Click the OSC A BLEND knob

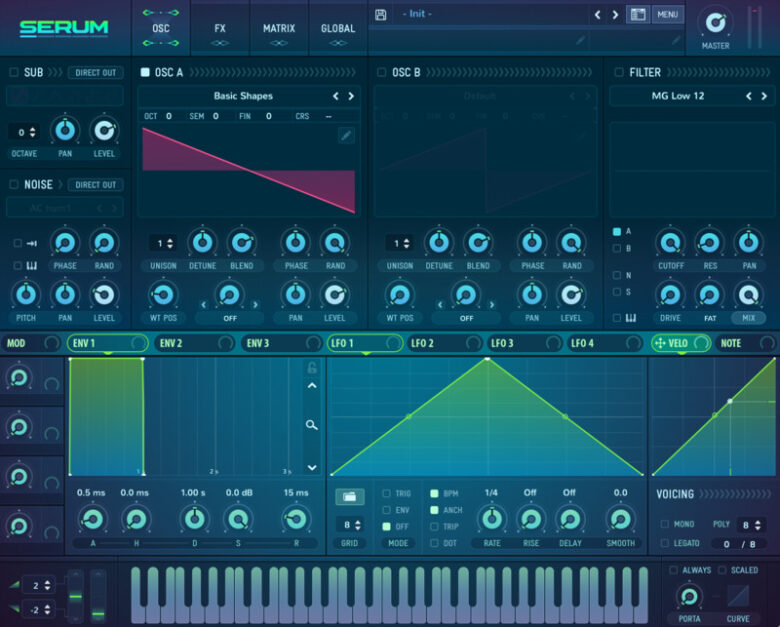click(241, 242)
